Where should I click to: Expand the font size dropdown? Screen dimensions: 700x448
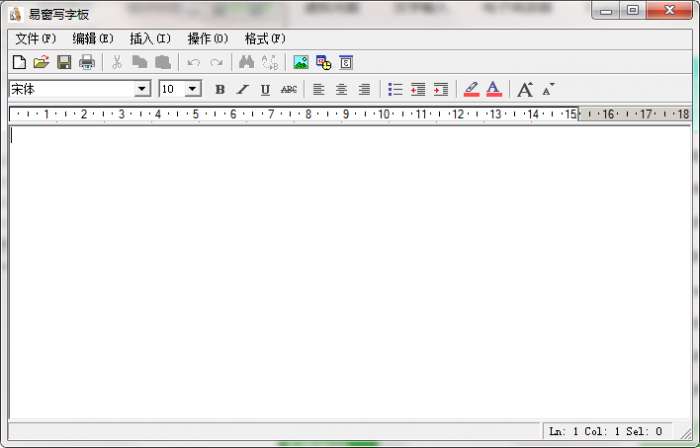coord(192,89)
